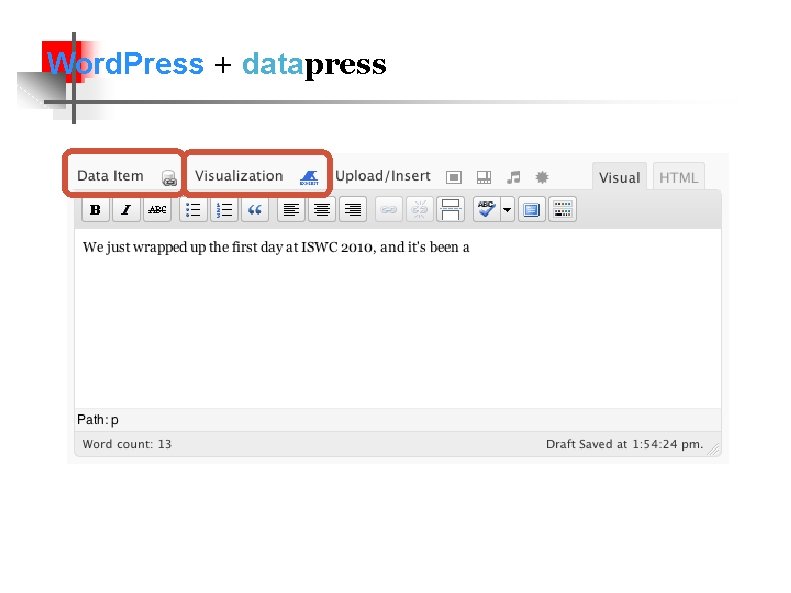Insert the More tag page break
This screenshot has width=791, height=593.
tap(450, 209)
